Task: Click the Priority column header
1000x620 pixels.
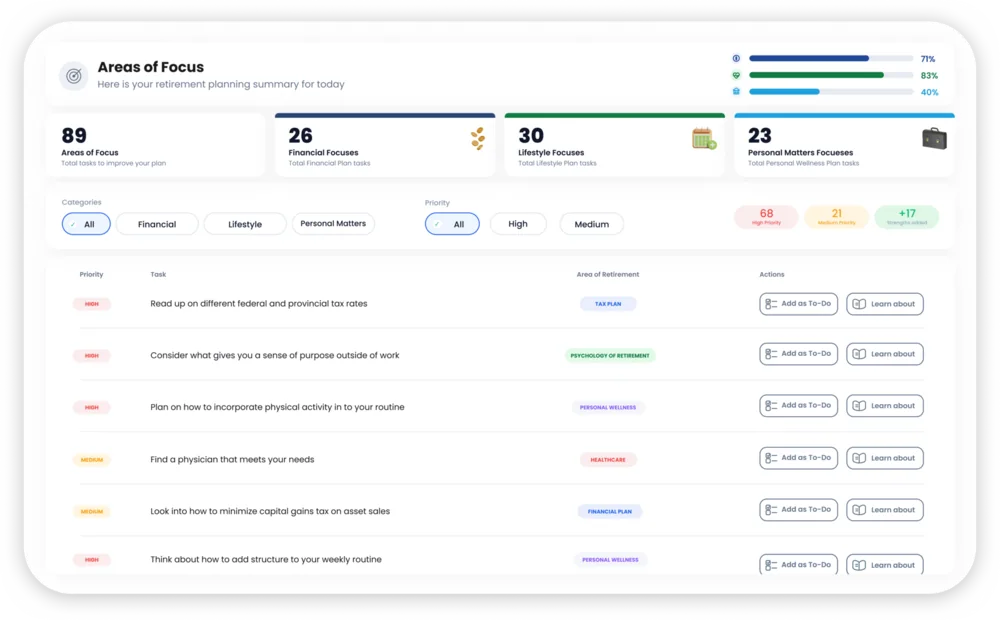Action: [91, 274]
